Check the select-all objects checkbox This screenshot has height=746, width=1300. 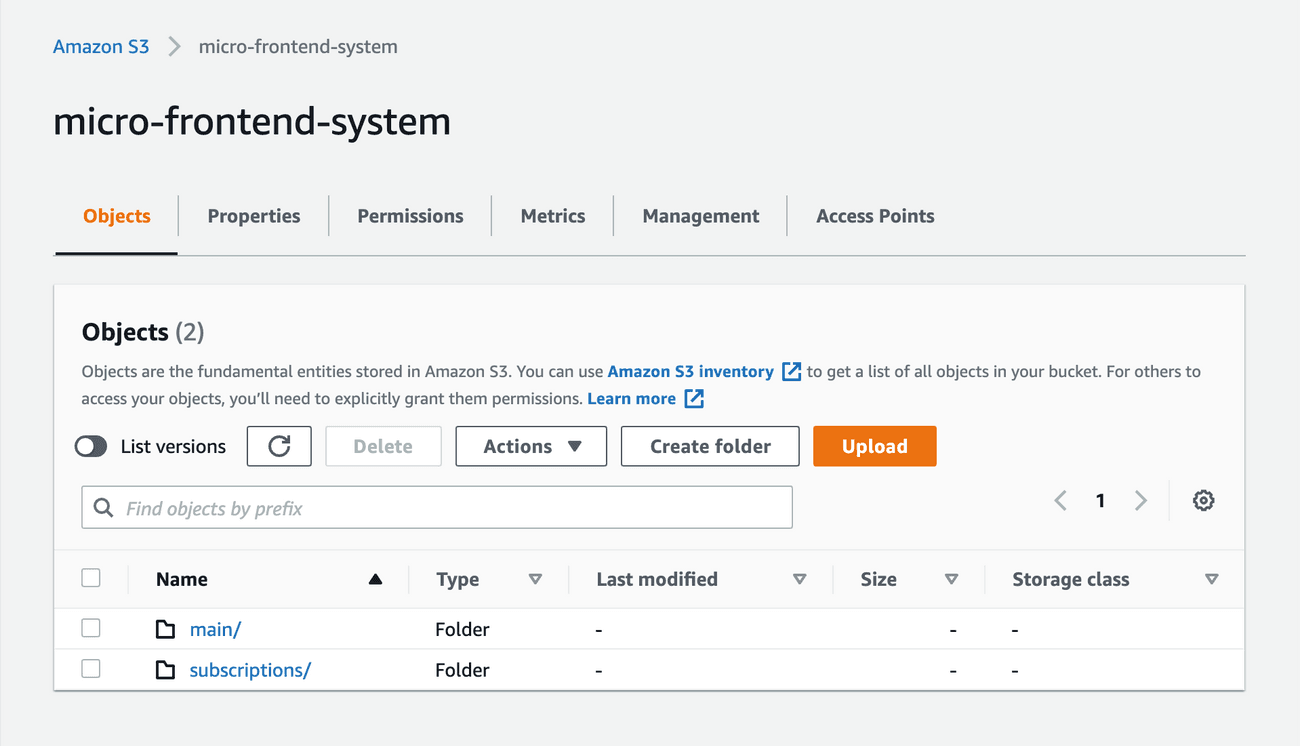point(91,577)
